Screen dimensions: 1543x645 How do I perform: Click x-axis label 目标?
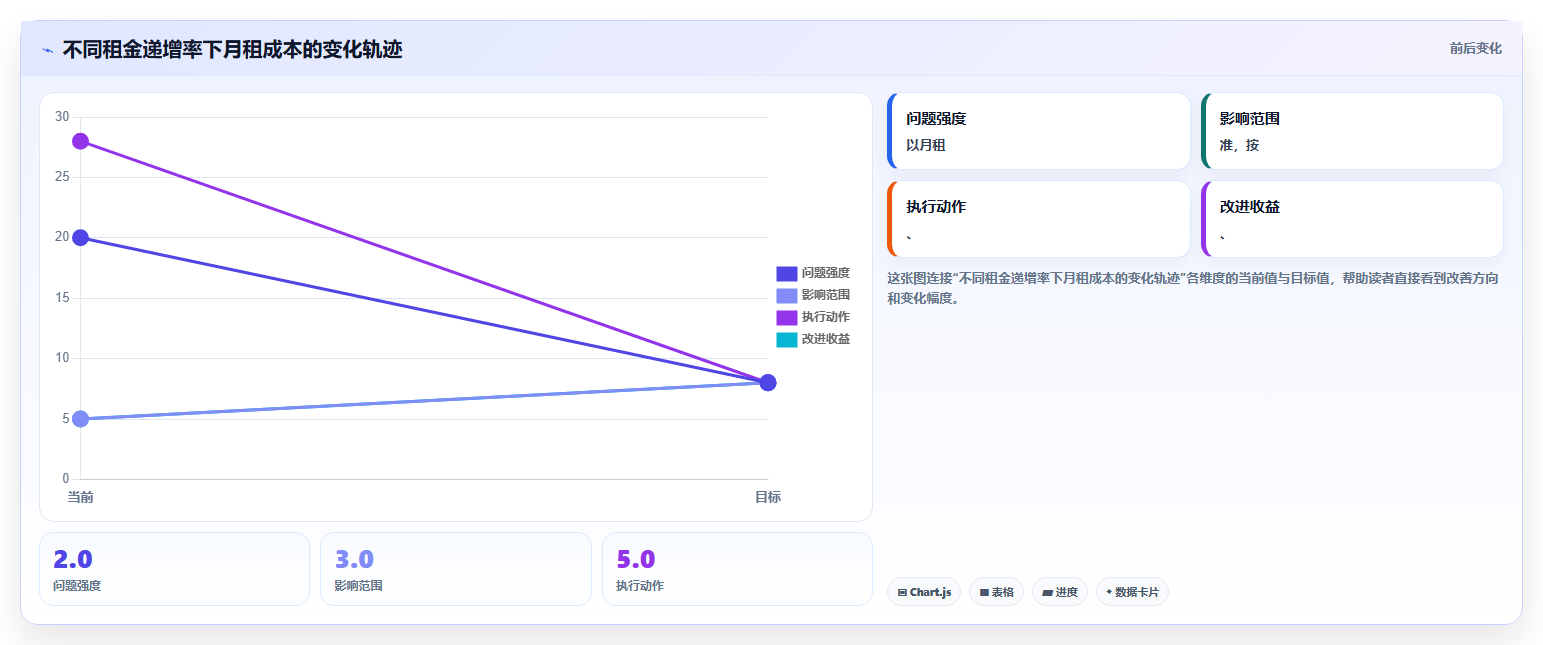767,497
